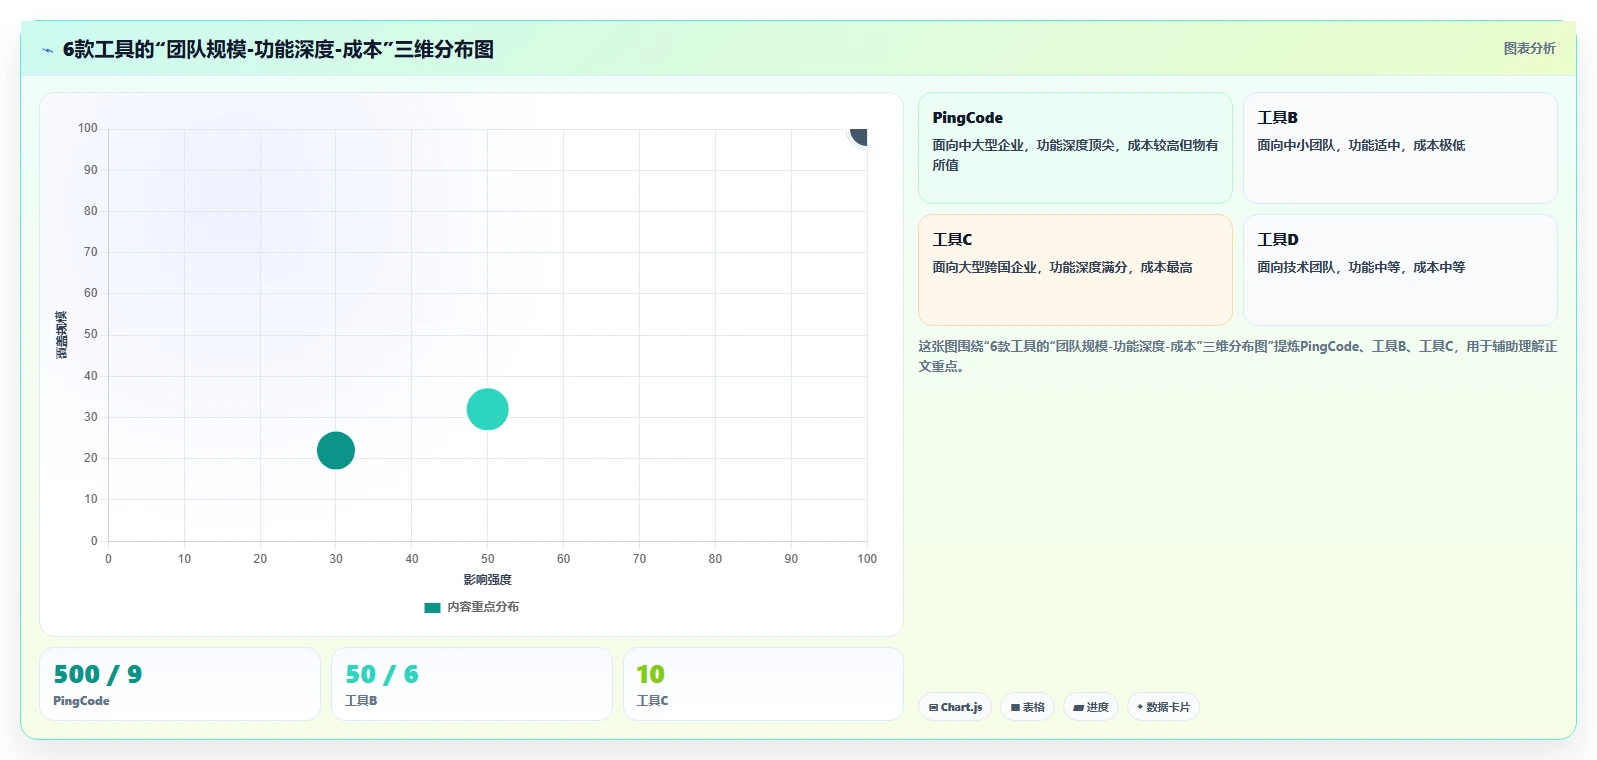Click the 覆盖规模 y-axis label

[x=62, y=335]
